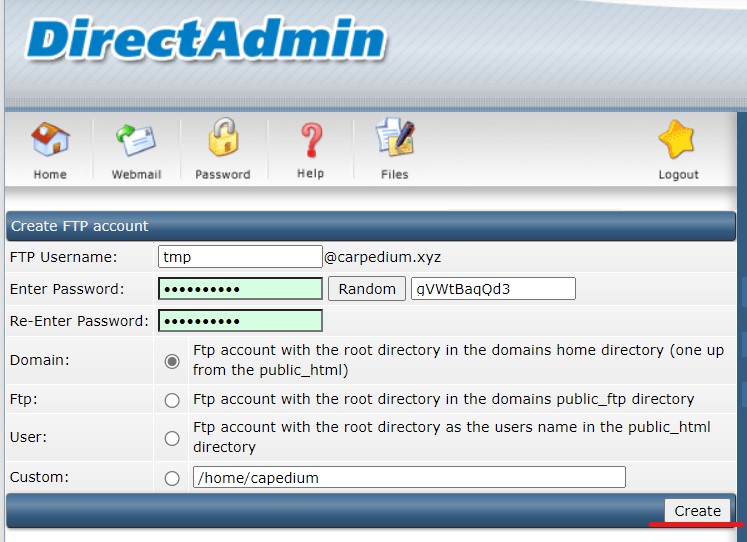This screenshot has width=747, height=542.
Task: Select the Domain root directory radio button
Action: click(x=172, y=361)
